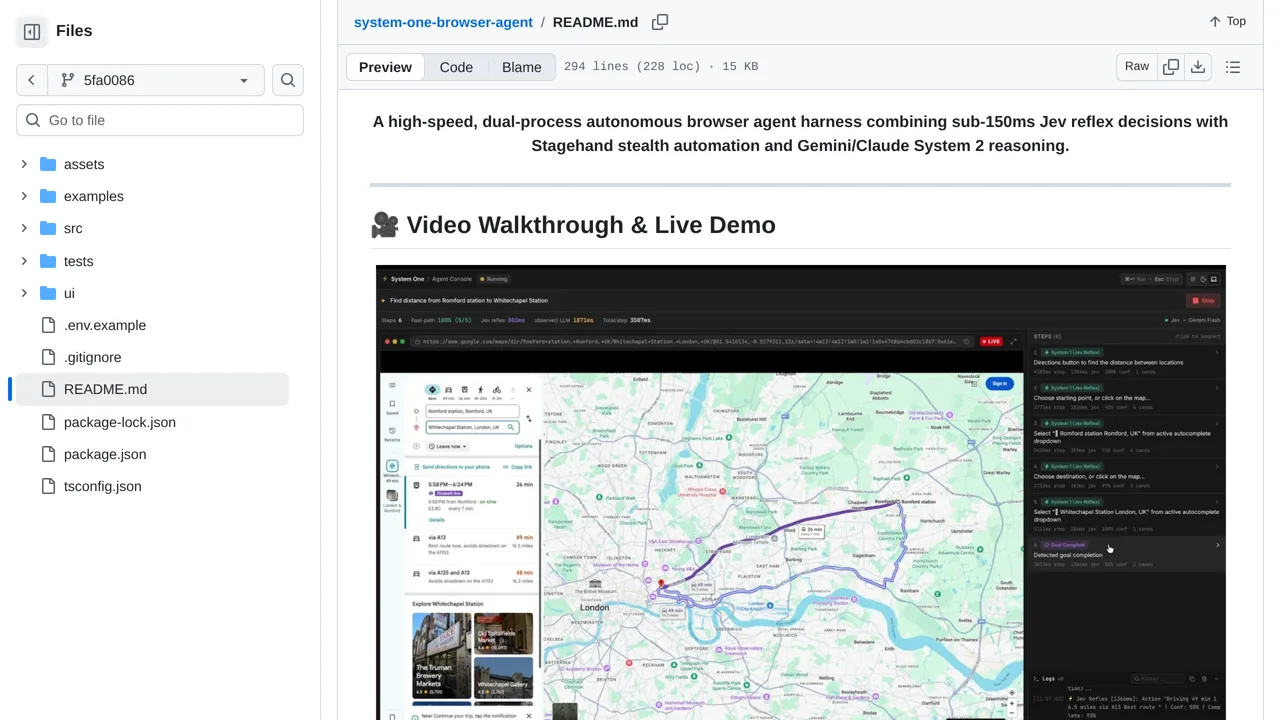Viewport: 1280px width, 720px height.
Task: Download the raw file icon
Action: click(x=1198, y=66)
